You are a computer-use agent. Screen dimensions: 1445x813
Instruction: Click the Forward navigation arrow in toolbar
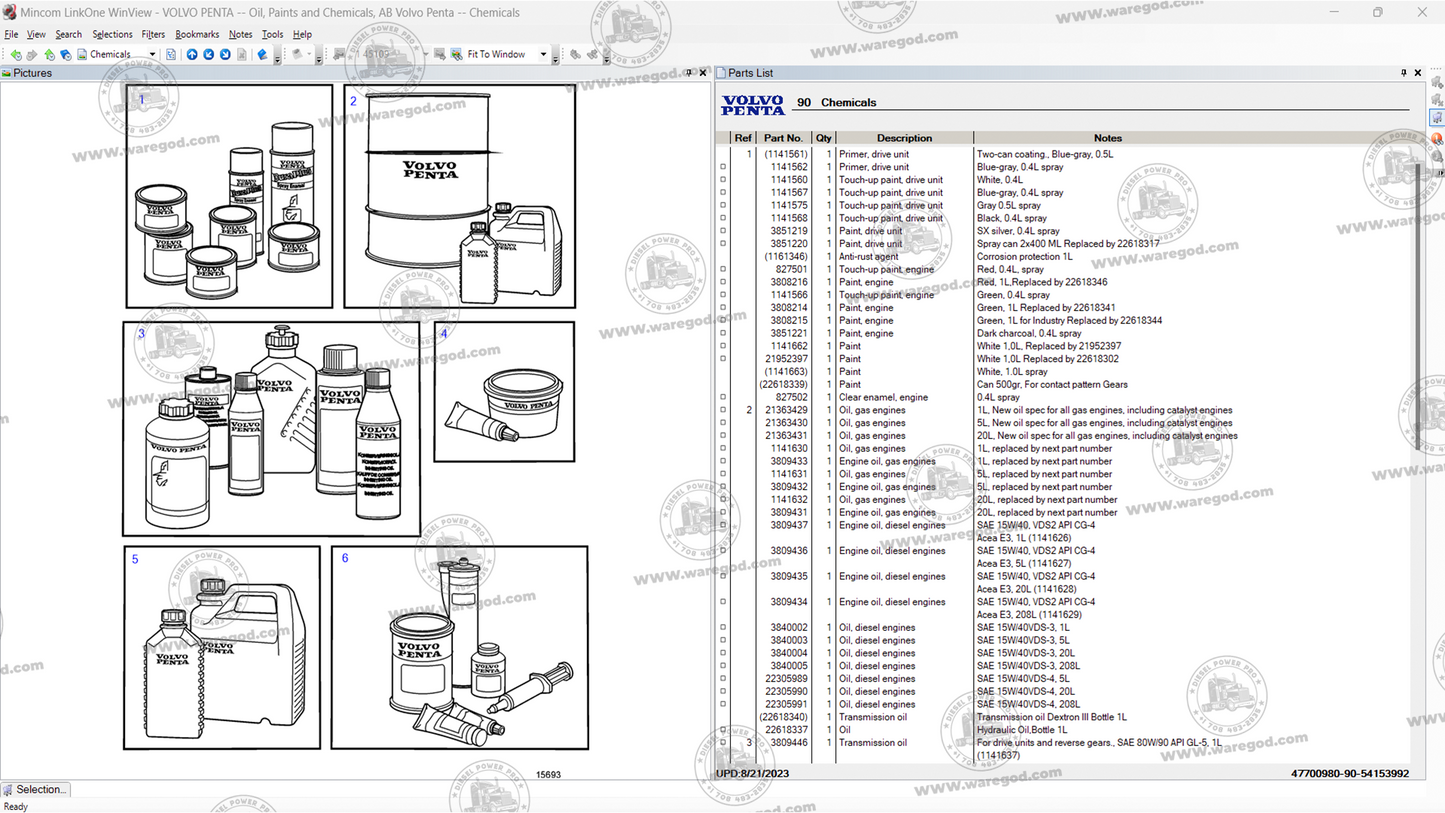coord(31,54)
